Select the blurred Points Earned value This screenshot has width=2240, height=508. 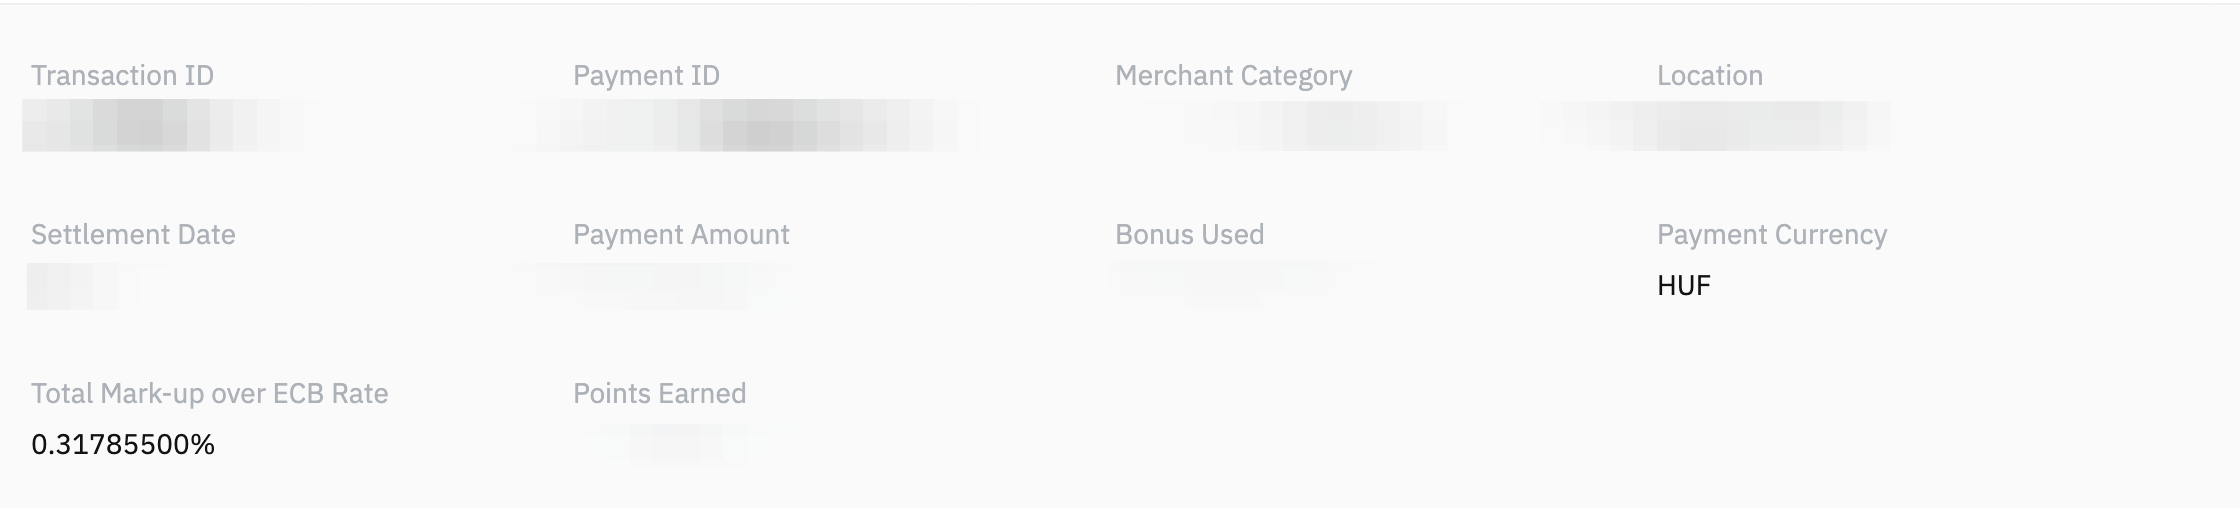[x=674, y=445]
